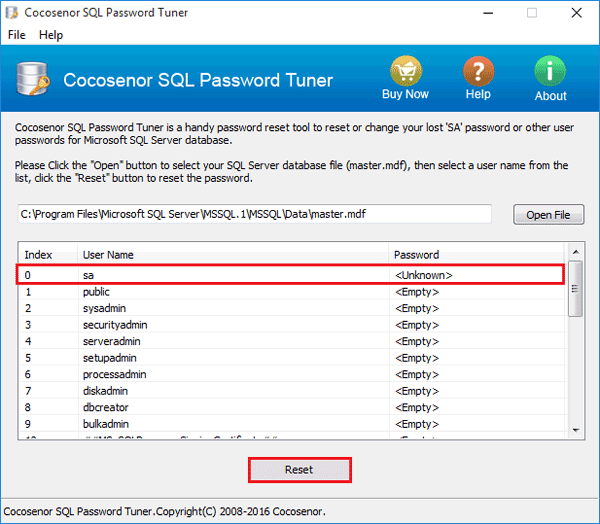Open the Help menu in menu bar

coord(51,35)
